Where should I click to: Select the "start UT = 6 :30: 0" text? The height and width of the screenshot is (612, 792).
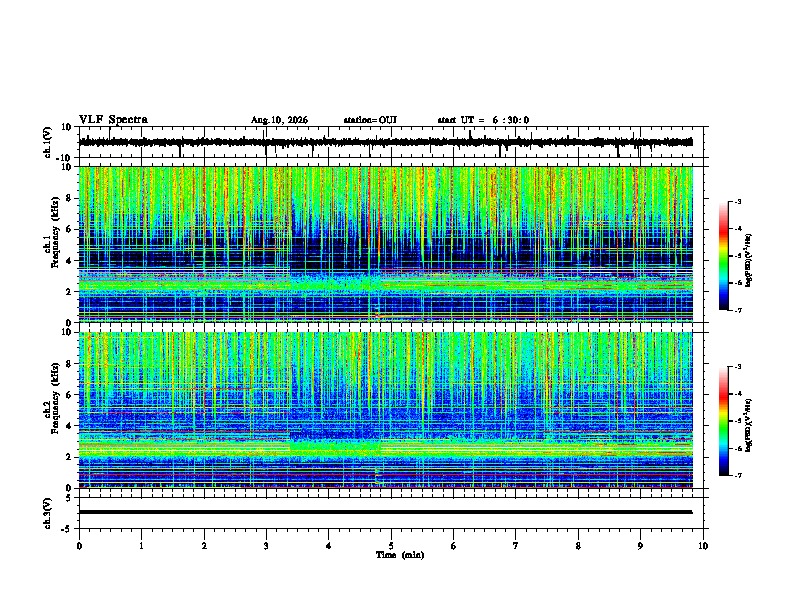(483, 120)
